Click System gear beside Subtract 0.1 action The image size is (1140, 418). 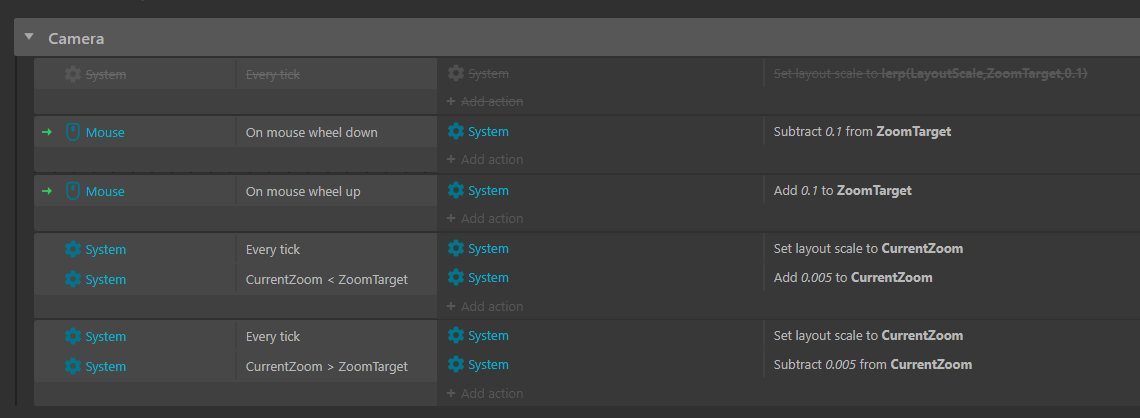point(456,131)
